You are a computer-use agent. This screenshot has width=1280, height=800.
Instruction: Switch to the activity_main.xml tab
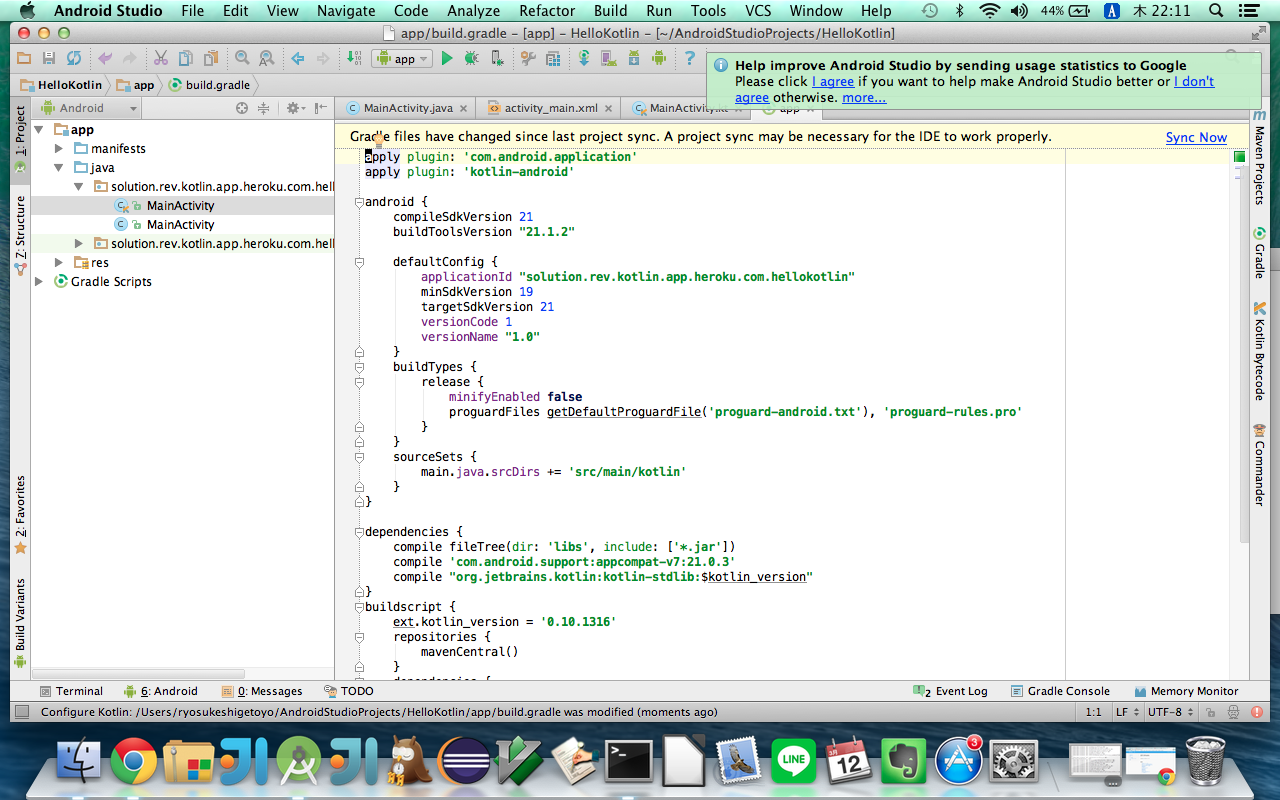point(550,108)
